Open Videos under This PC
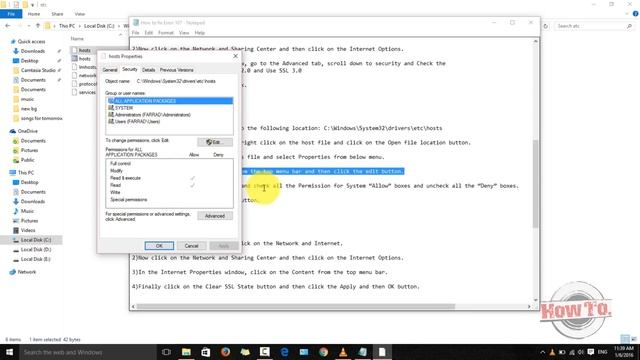This screenshot has width=640, height=360. 28,230
